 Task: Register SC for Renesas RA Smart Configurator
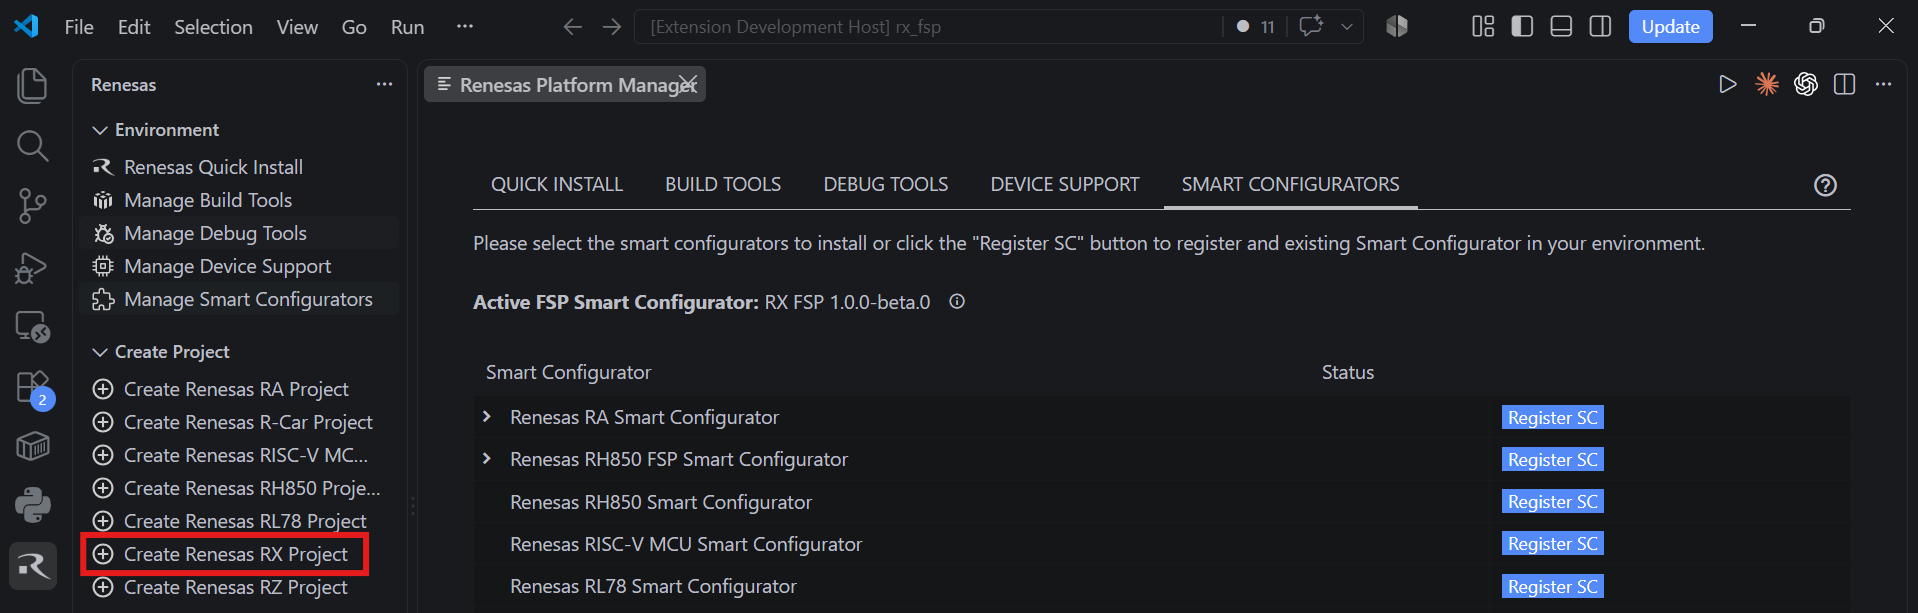(1552, 417)
